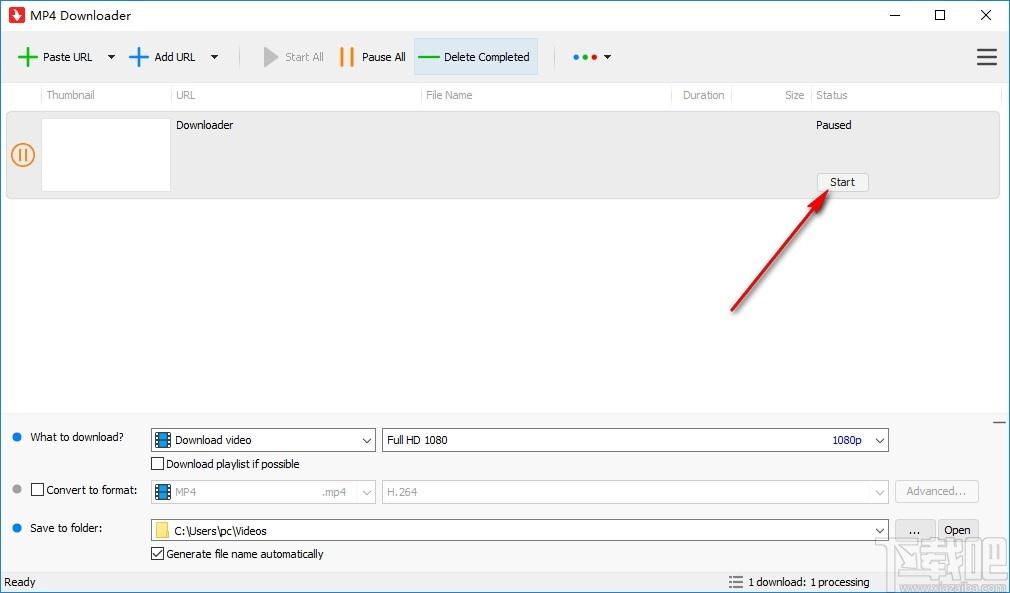Image resolution: width=1010 pixels, height=593 pixels.
Task: Click the File Name column header
Action: click(x=449, y=95)
